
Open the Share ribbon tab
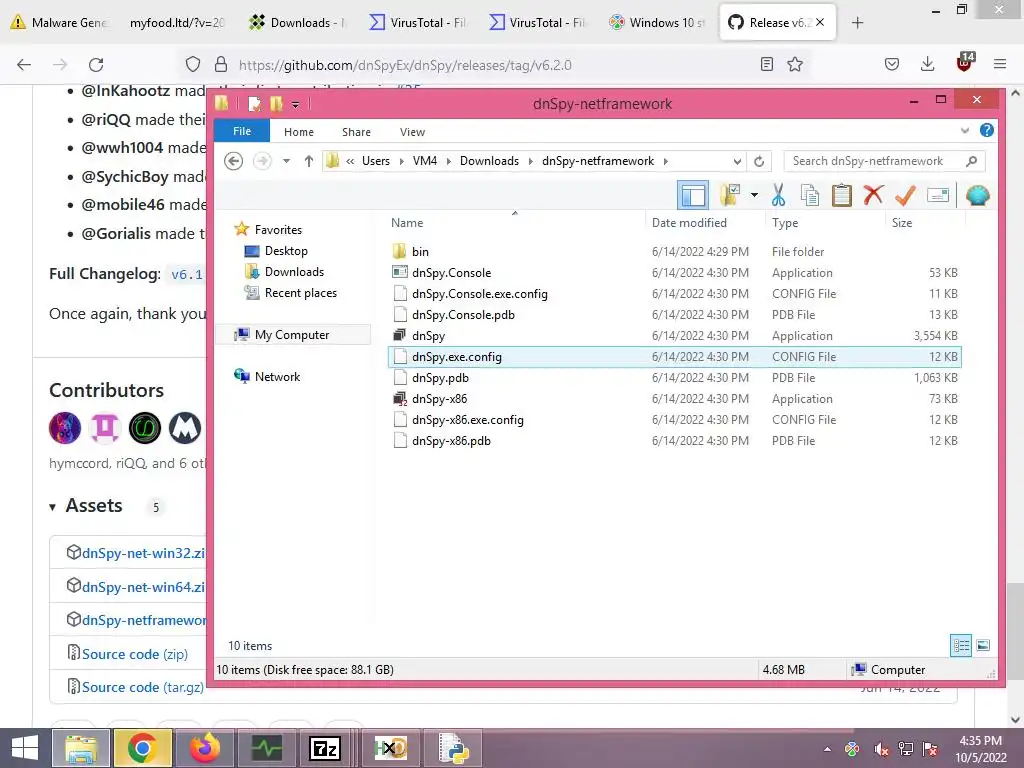(356, 132)
